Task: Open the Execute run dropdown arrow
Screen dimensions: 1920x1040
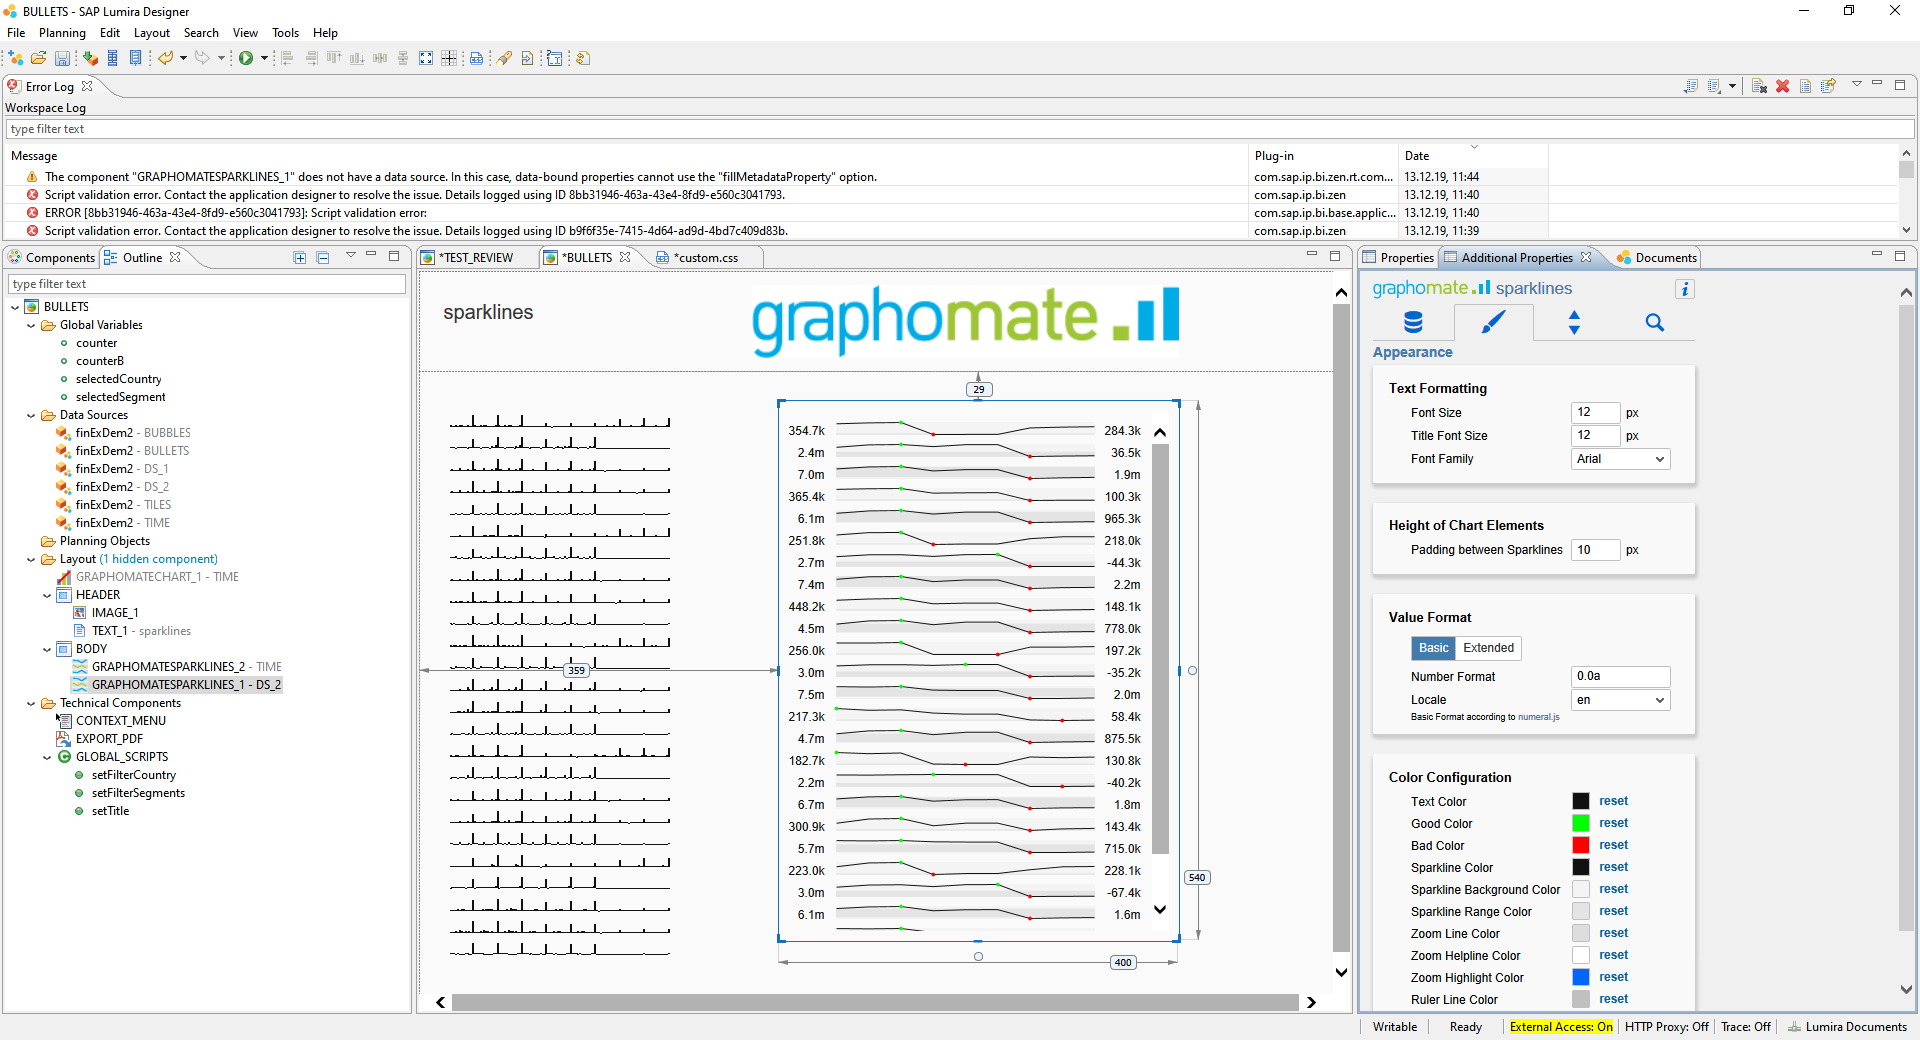Action: [x=264, y=58]
